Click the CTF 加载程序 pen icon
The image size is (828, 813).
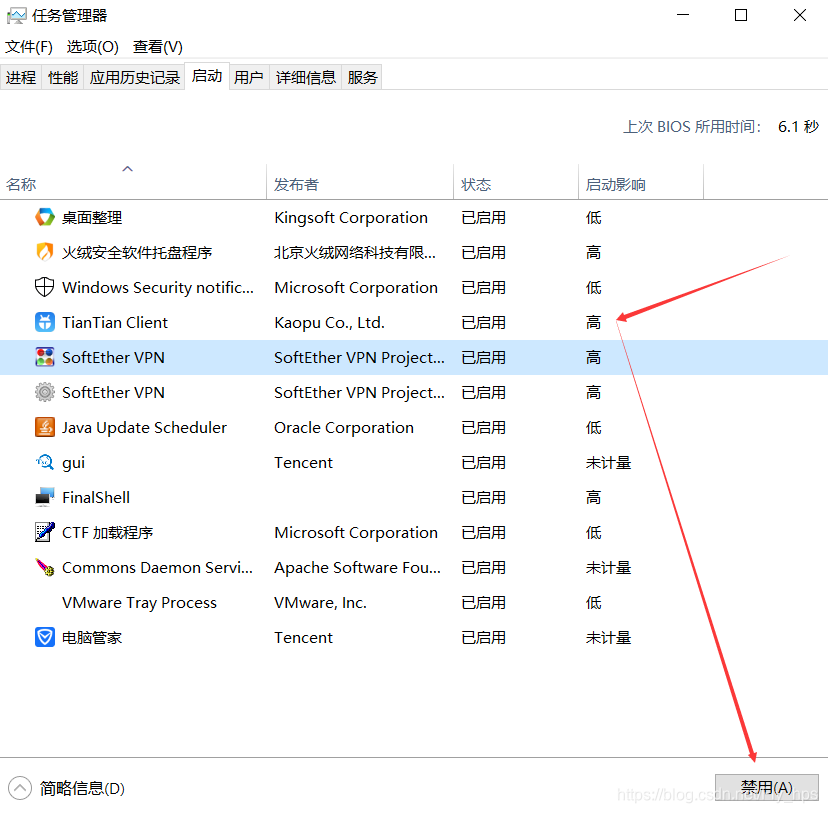pyautogui.click(x=44, y=532)
